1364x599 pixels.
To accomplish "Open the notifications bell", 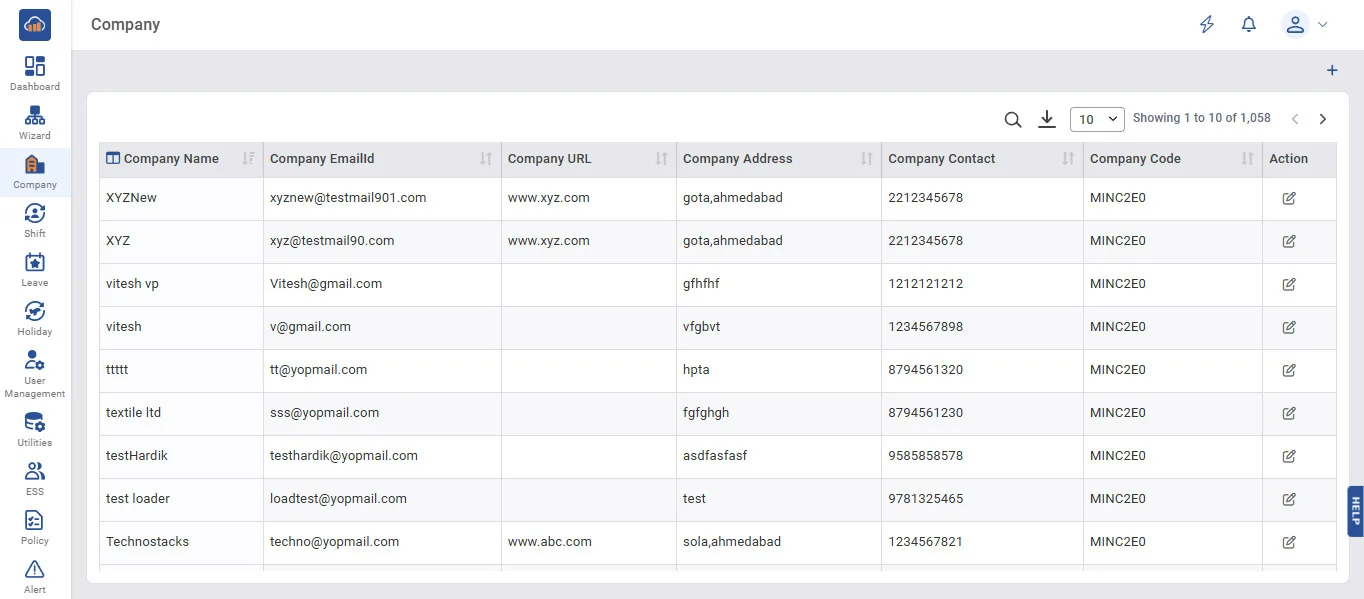I will pos(1249,25).
